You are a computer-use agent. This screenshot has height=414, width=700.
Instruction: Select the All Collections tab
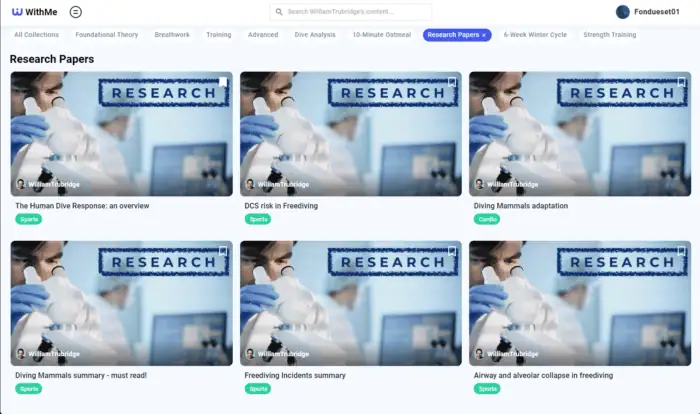(37, 35)
